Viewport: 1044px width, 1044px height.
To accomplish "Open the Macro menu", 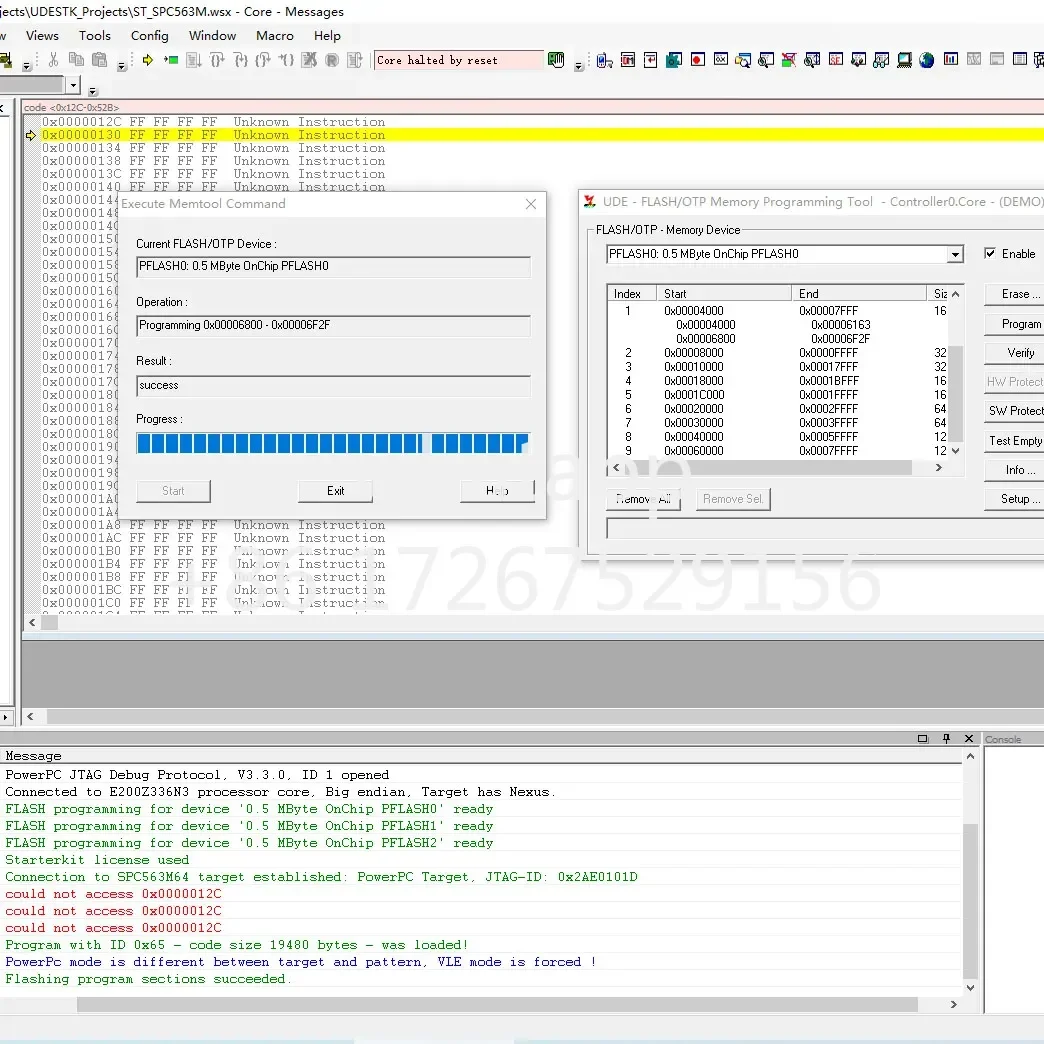I will point(274,35).
